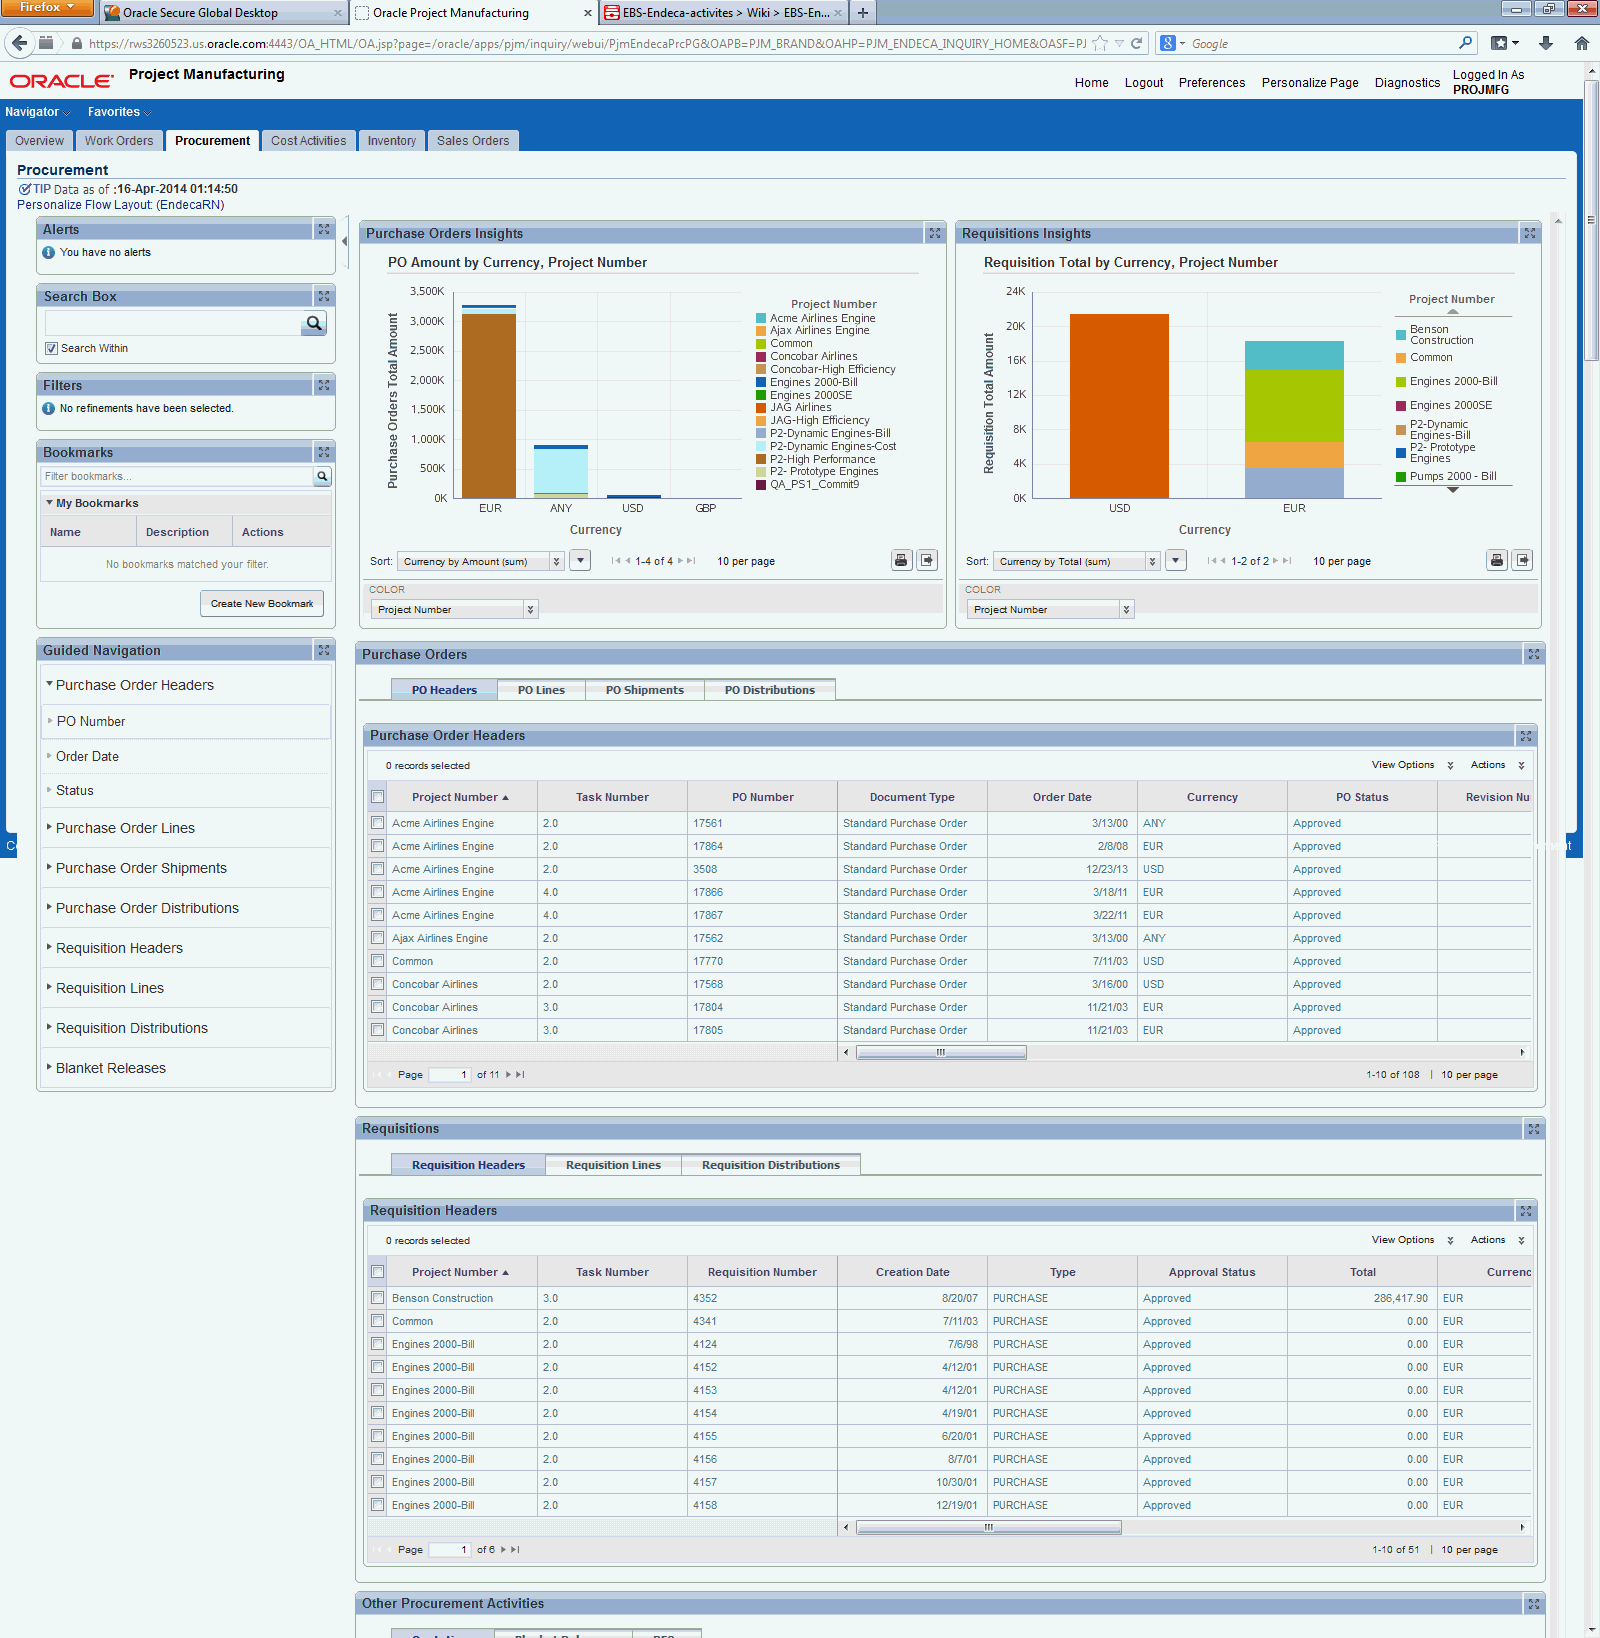
Task: Maximize the Requisition Headers table
Action: 1526,1211
